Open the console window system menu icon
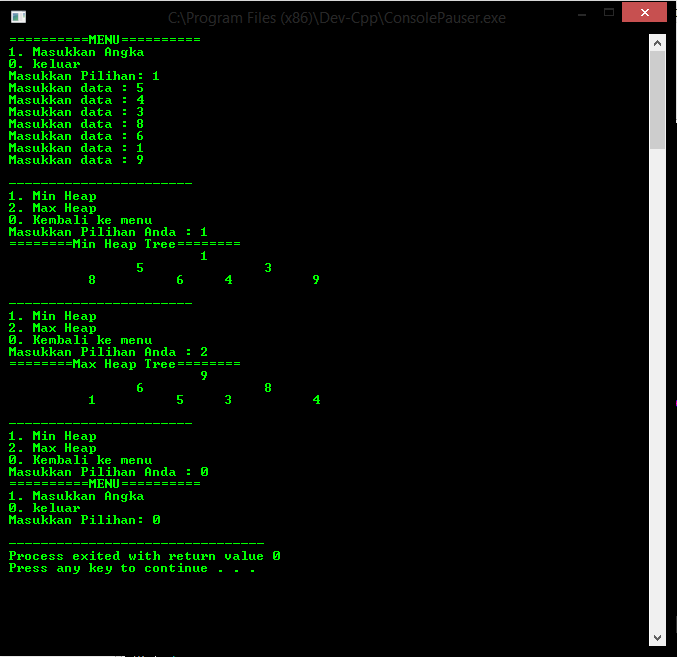This screenshot has width=677, height=657. pos(18,17)
